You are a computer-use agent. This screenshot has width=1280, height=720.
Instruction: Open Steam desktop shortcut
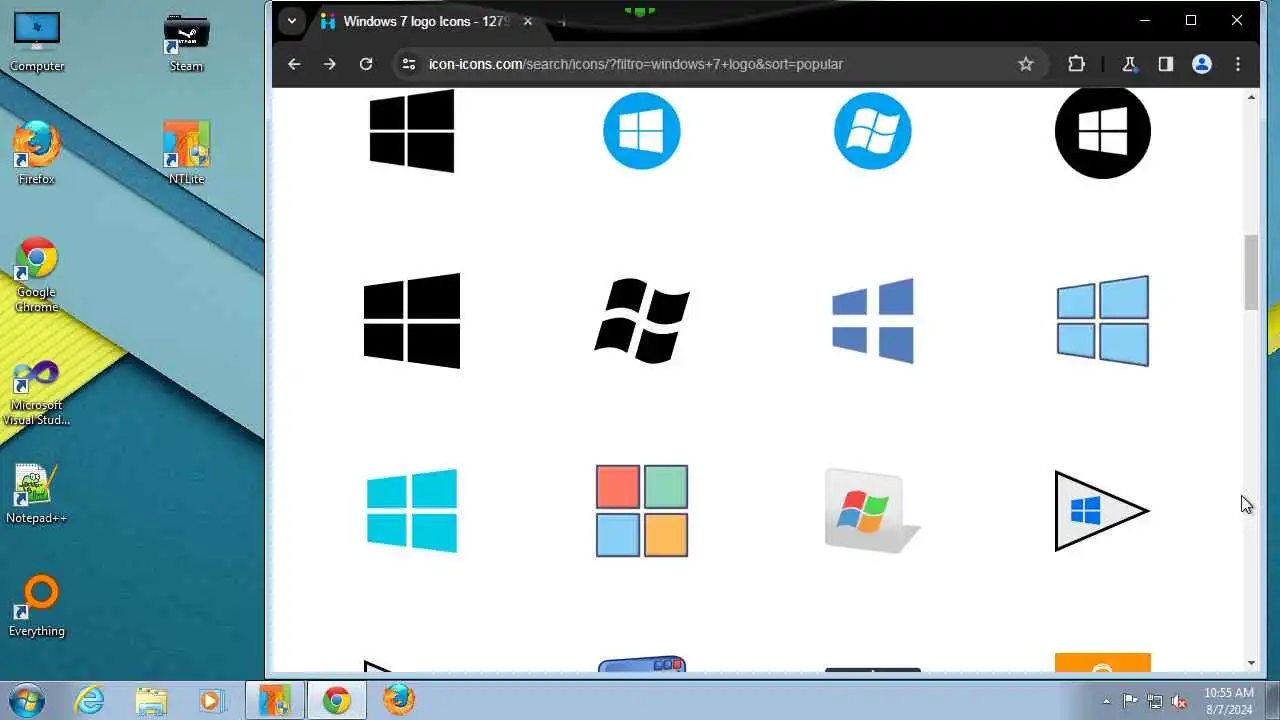186,43
